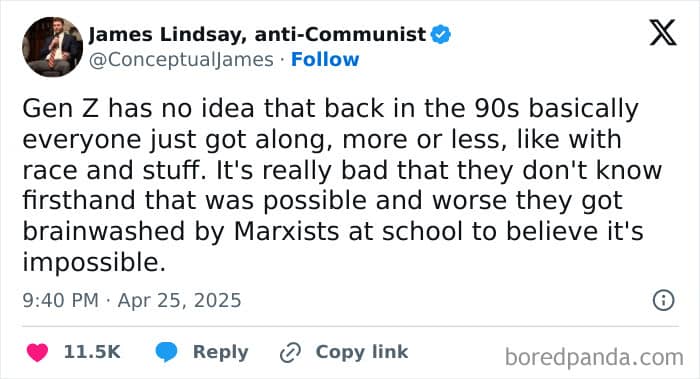Select the Reply text button
This screenshot has height=379, width=700.
click(x=221, y=352)
